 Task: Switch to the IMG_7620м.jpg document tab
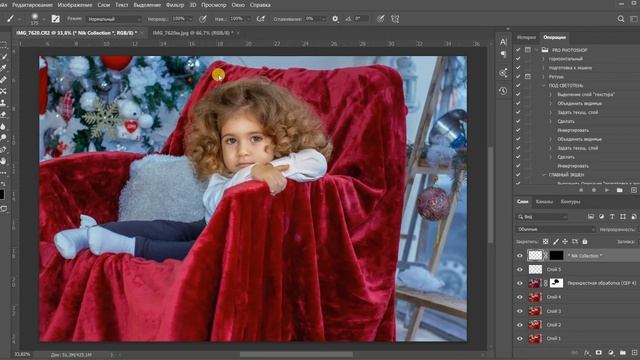tap(193, 33)
